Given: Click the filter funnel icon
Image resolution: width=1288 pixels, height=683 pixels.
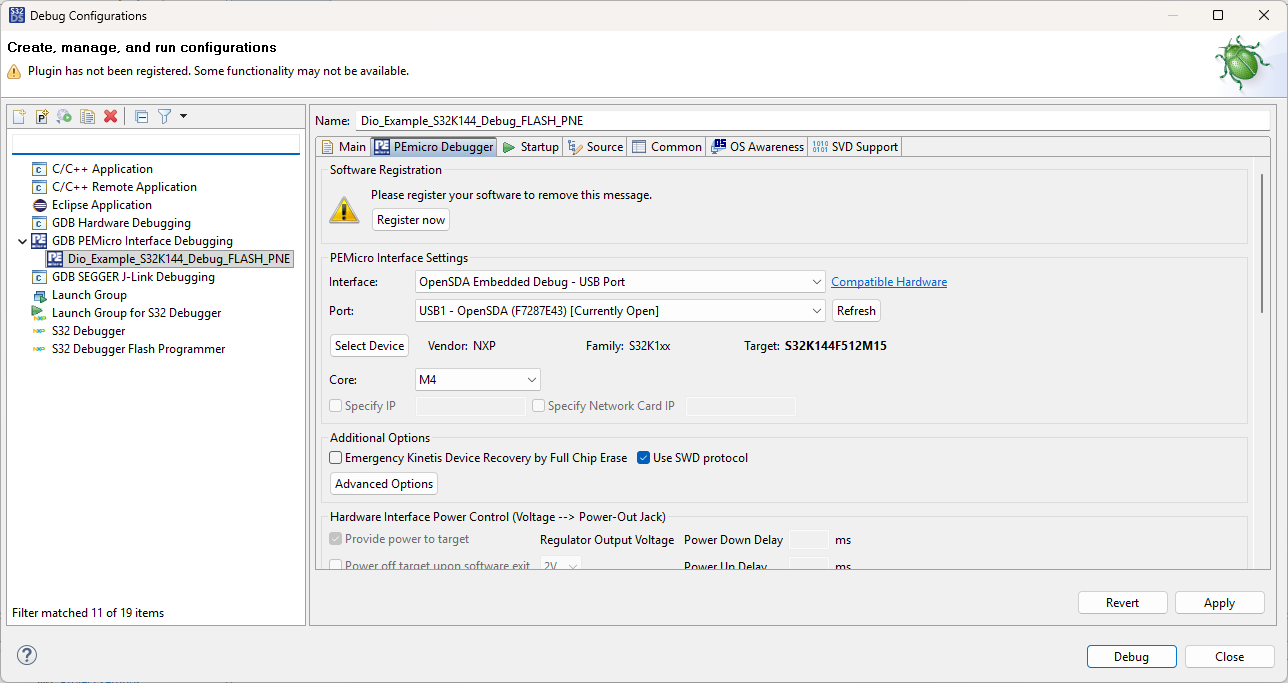Looking at the screenshot, I should 165,116.
